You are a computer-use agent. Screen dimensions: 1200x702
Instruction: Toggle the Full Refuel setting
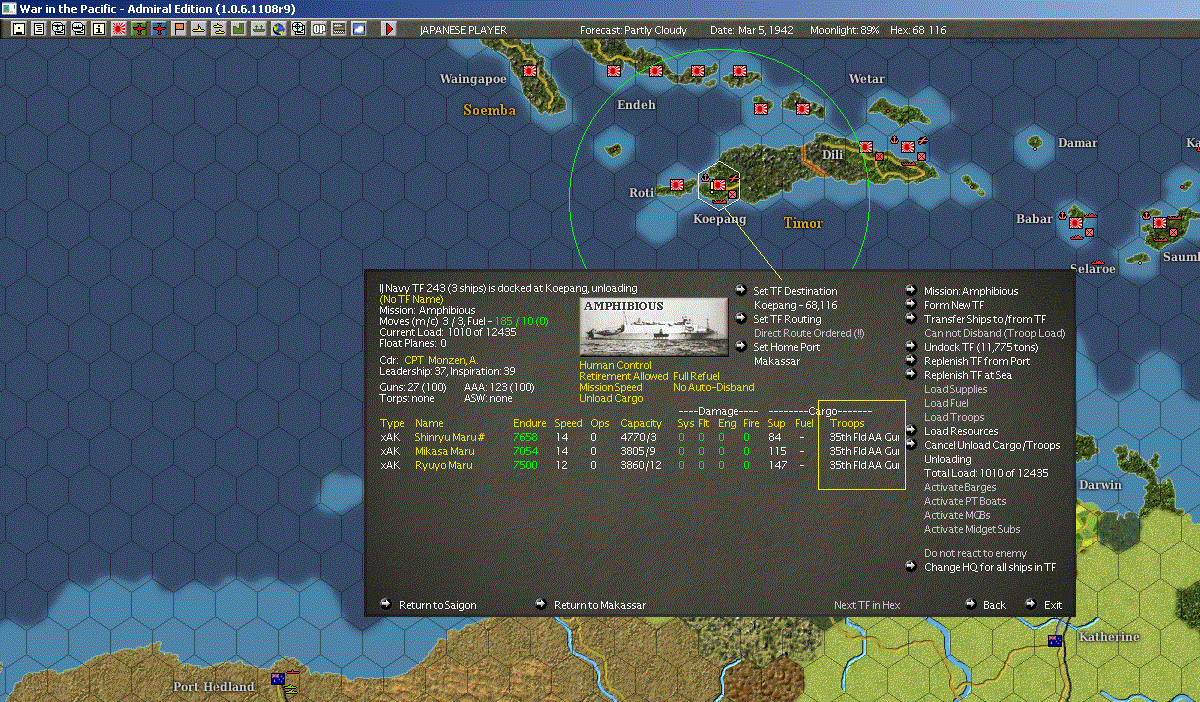696,377
